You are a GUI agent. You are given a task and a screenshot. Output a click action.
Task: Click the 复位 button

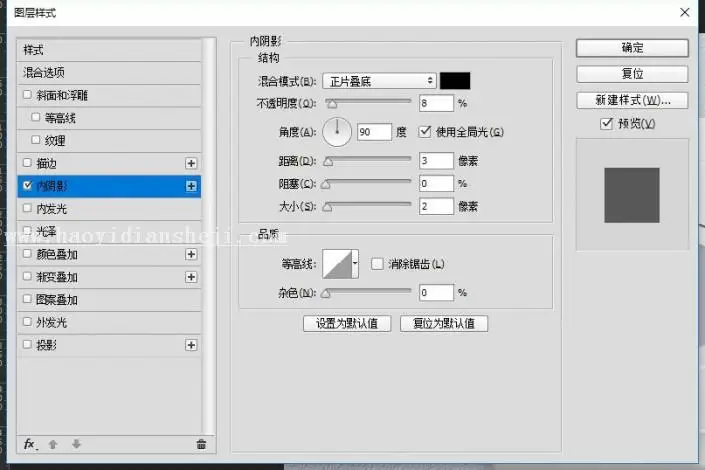click(632, 74)
